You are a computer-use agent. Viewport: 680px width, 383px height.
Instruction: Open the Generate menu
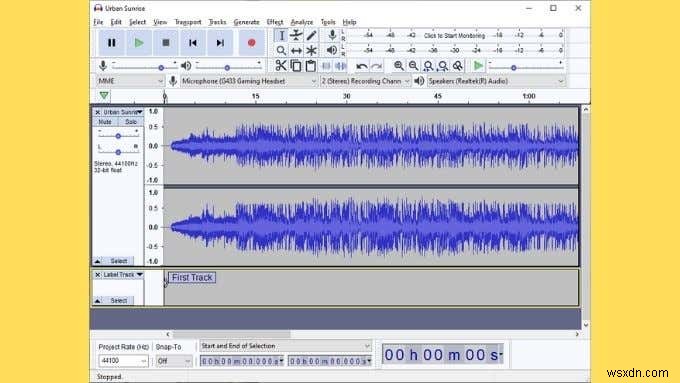coord(246,22)
